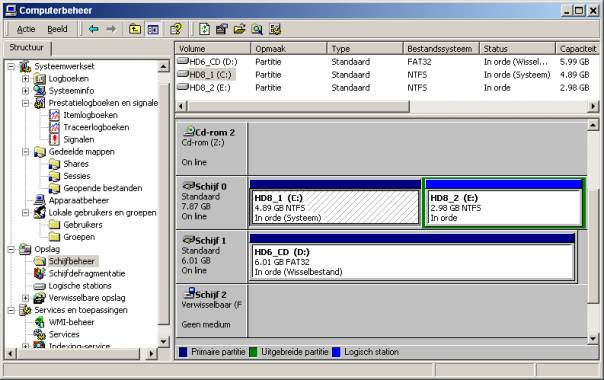Click the Primaire partitie dark blue swatch
Screen dimensions: 604x380
(x=183, y=352)
